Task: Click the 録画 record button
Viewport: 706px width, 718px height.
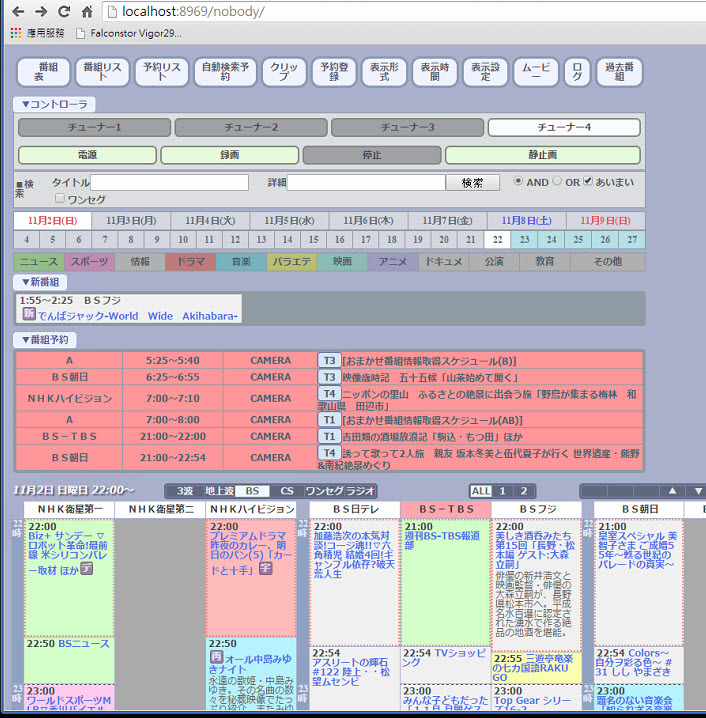Action: coord(230,155)
